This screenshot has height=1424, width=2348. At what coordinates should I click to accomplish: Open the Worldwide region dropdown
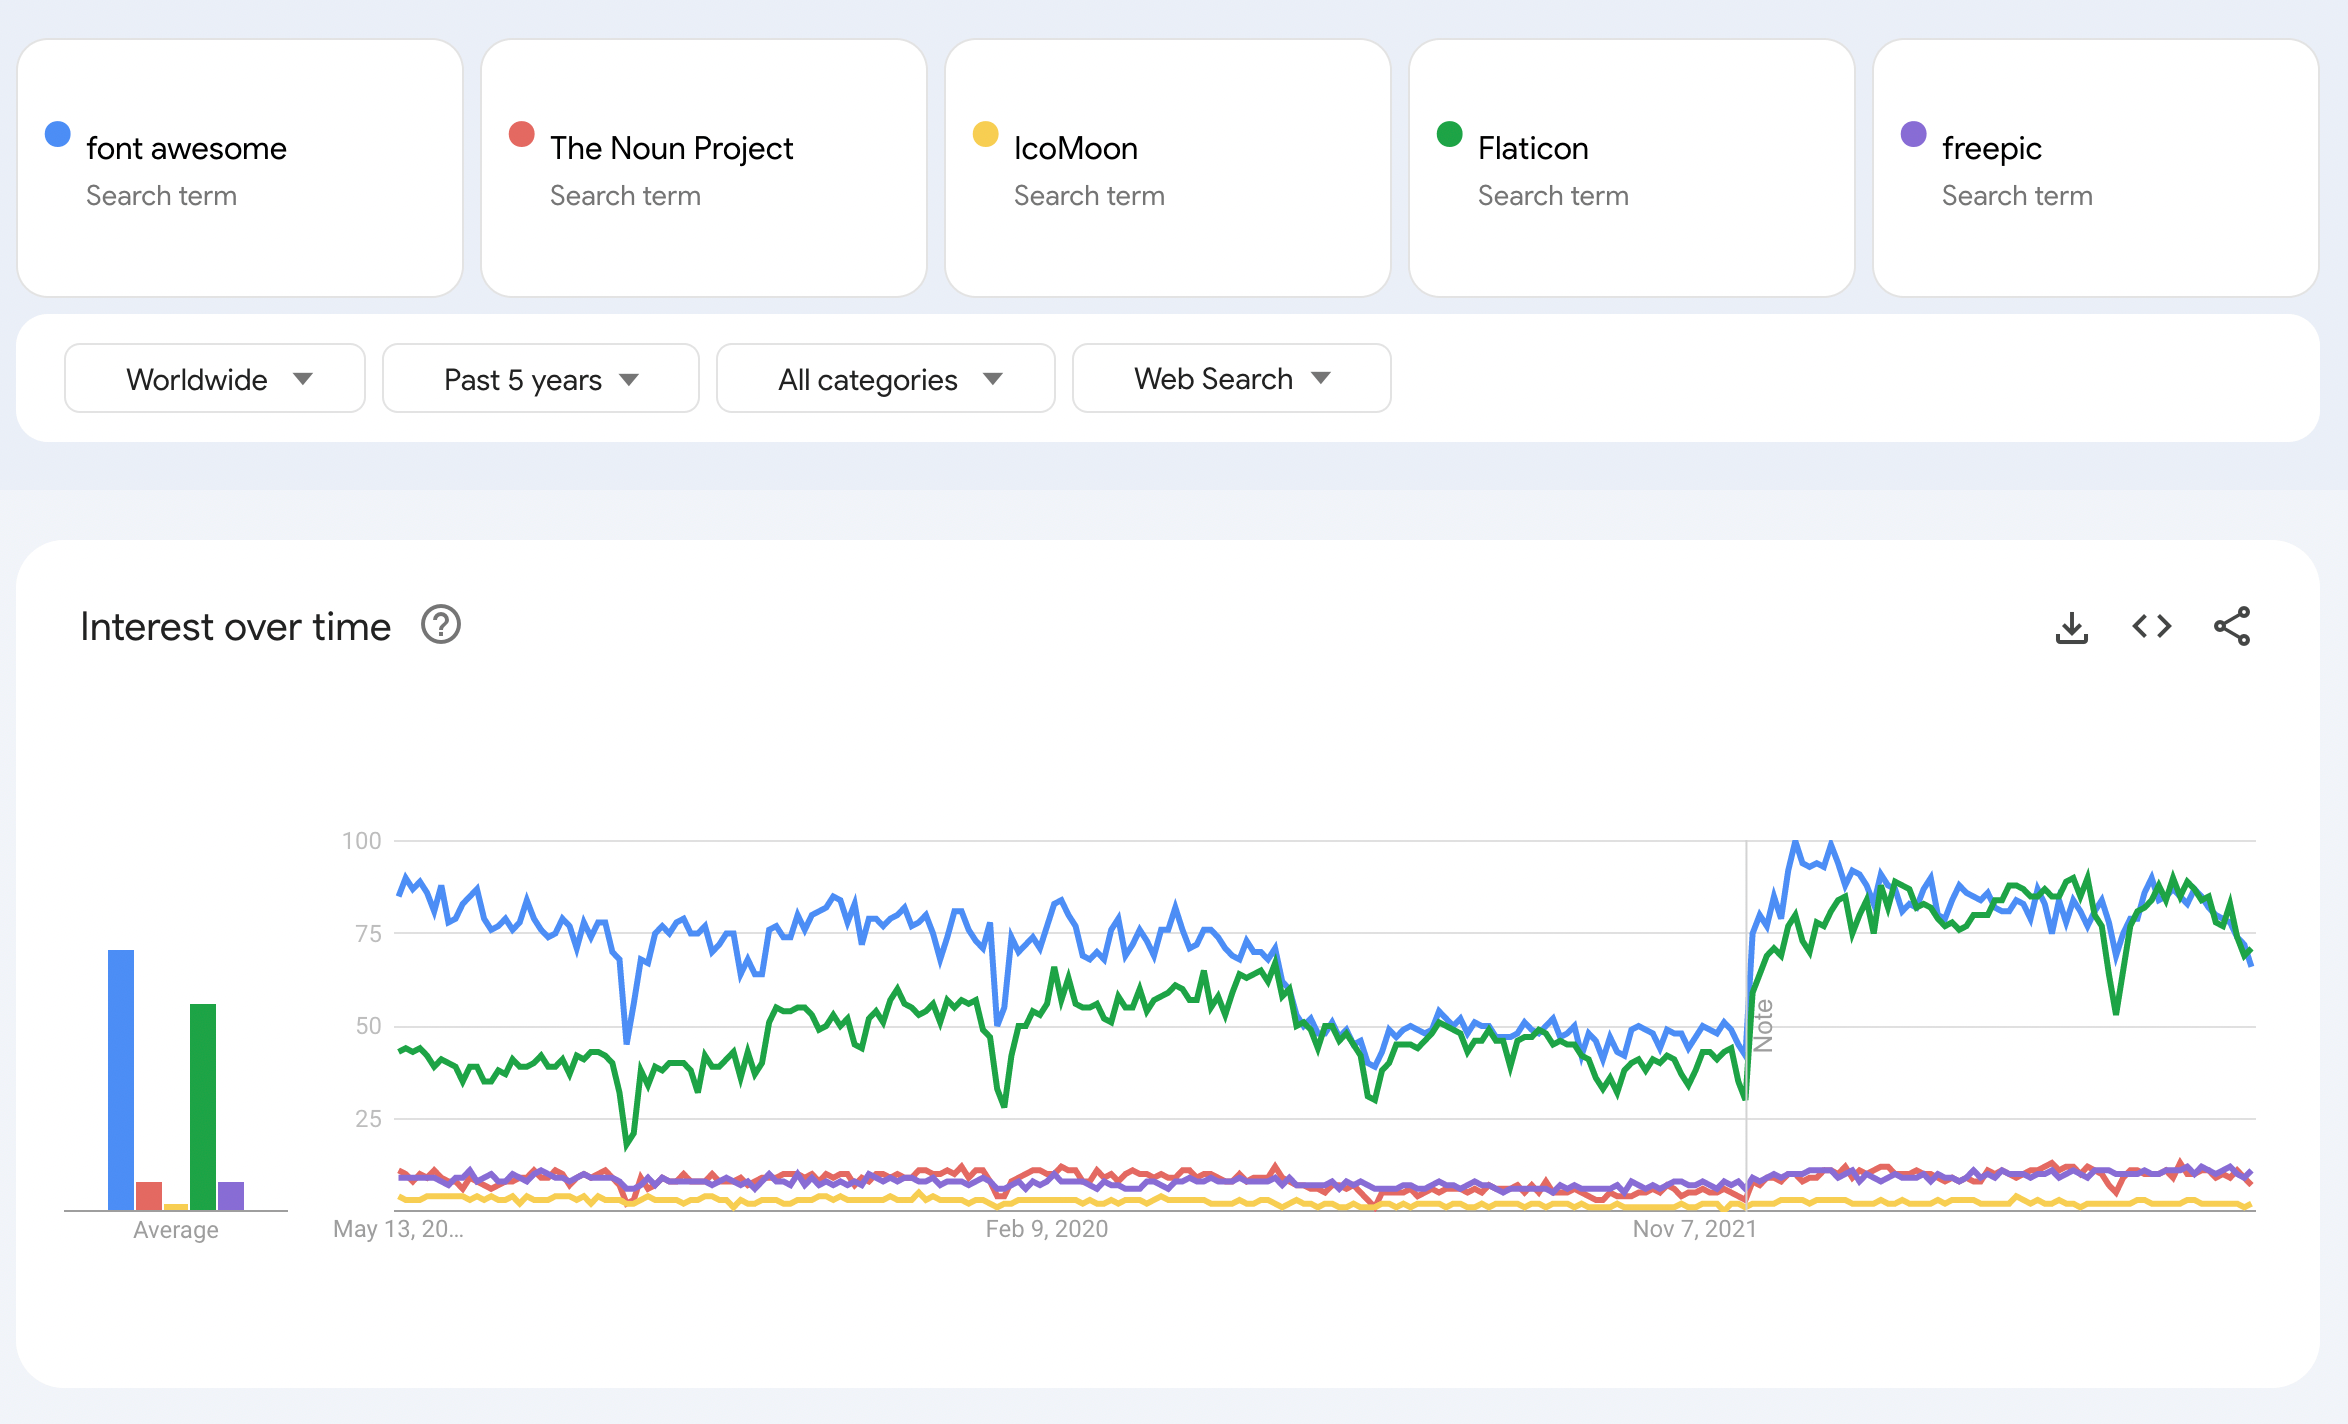tap(215, 379)
